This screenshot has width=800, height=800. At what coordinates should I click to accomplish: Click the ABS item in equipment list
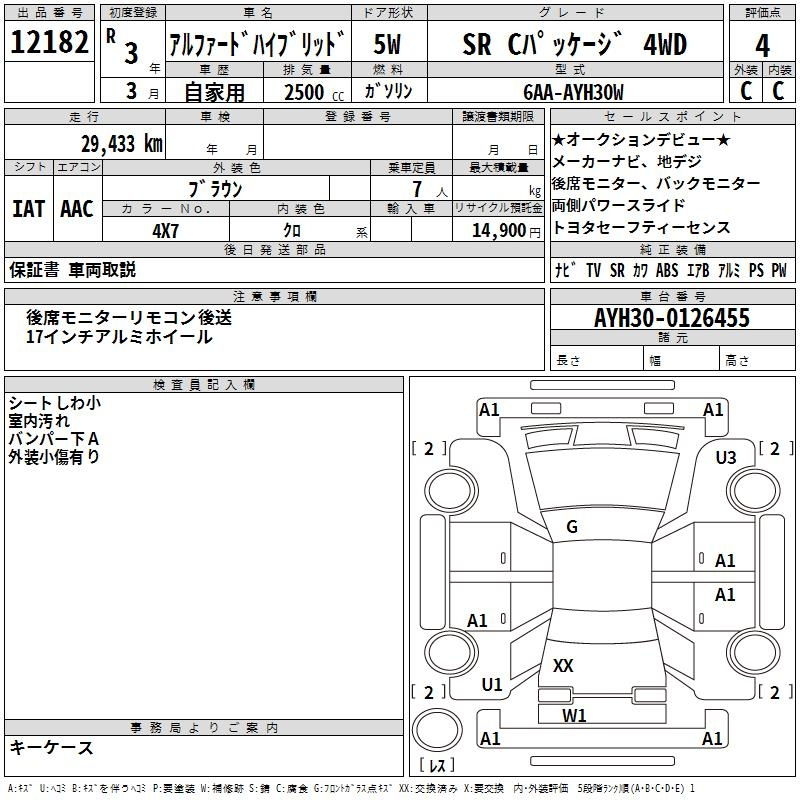pos(666,271)
